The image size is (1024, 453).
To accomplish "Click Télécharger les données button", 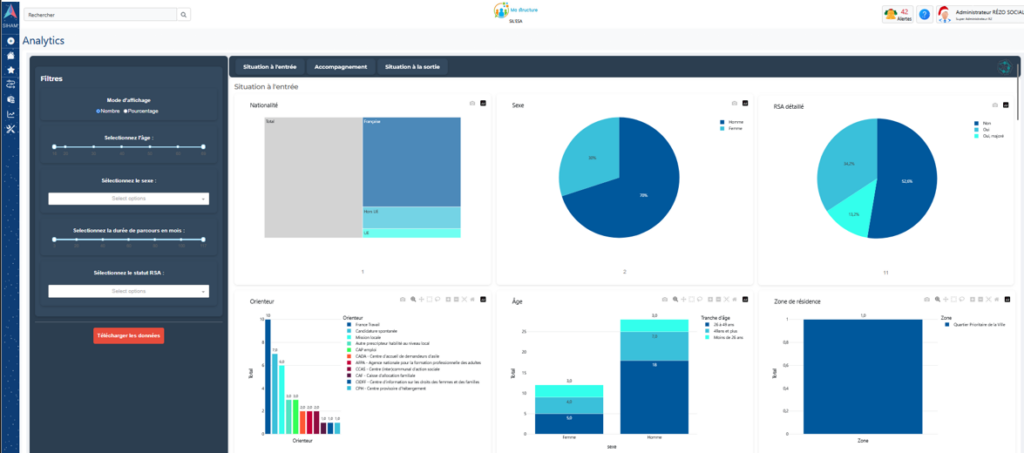I will tap(128, 336).
